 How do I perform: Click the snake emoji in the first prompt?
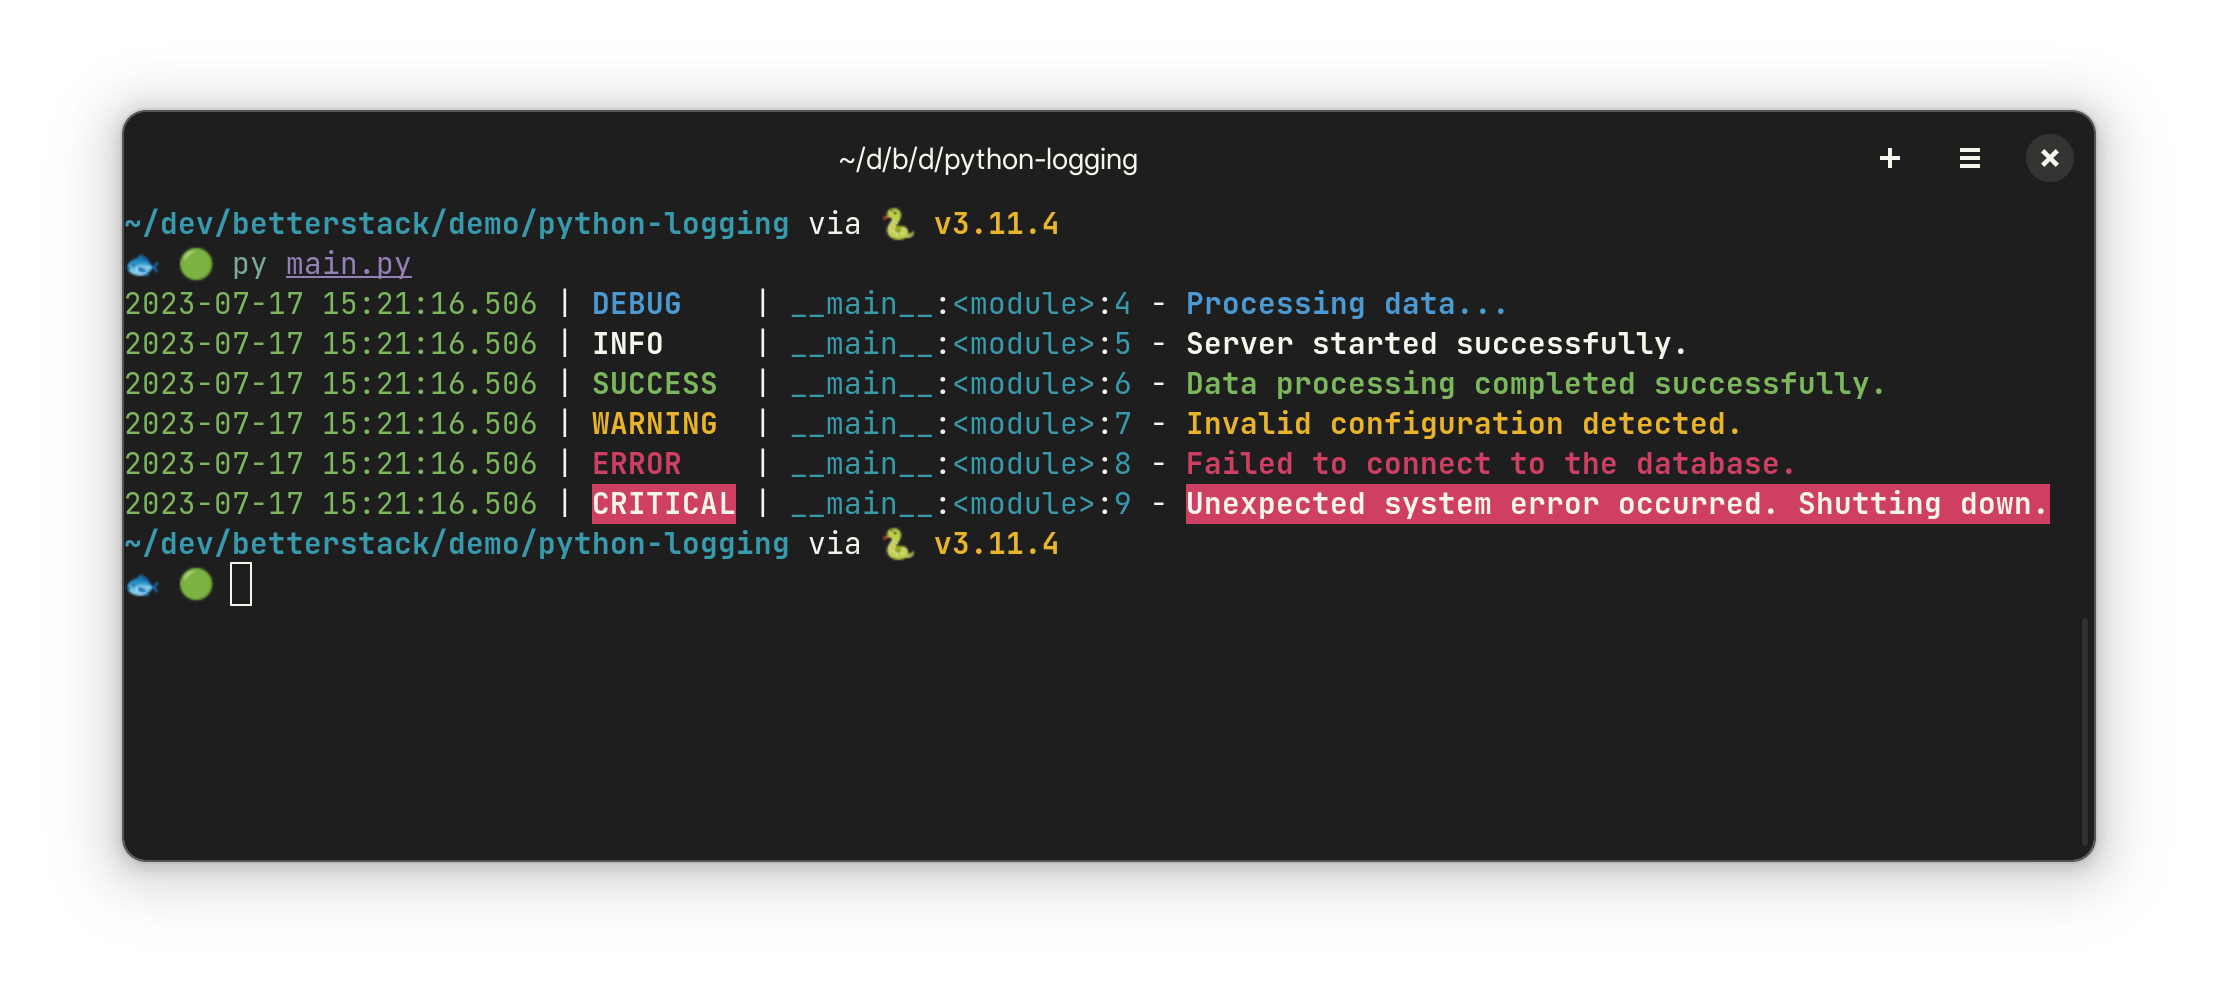click(x=897, y=224)
